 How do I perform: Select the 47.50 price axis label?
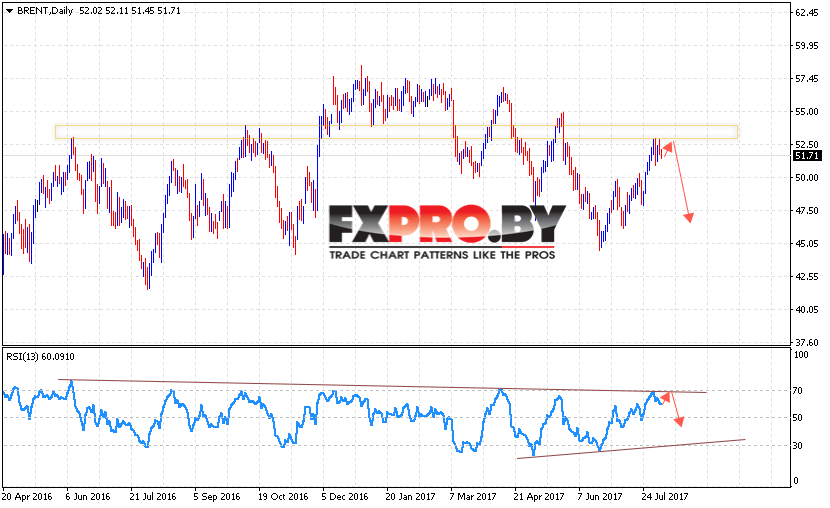[x=807, y=211]
